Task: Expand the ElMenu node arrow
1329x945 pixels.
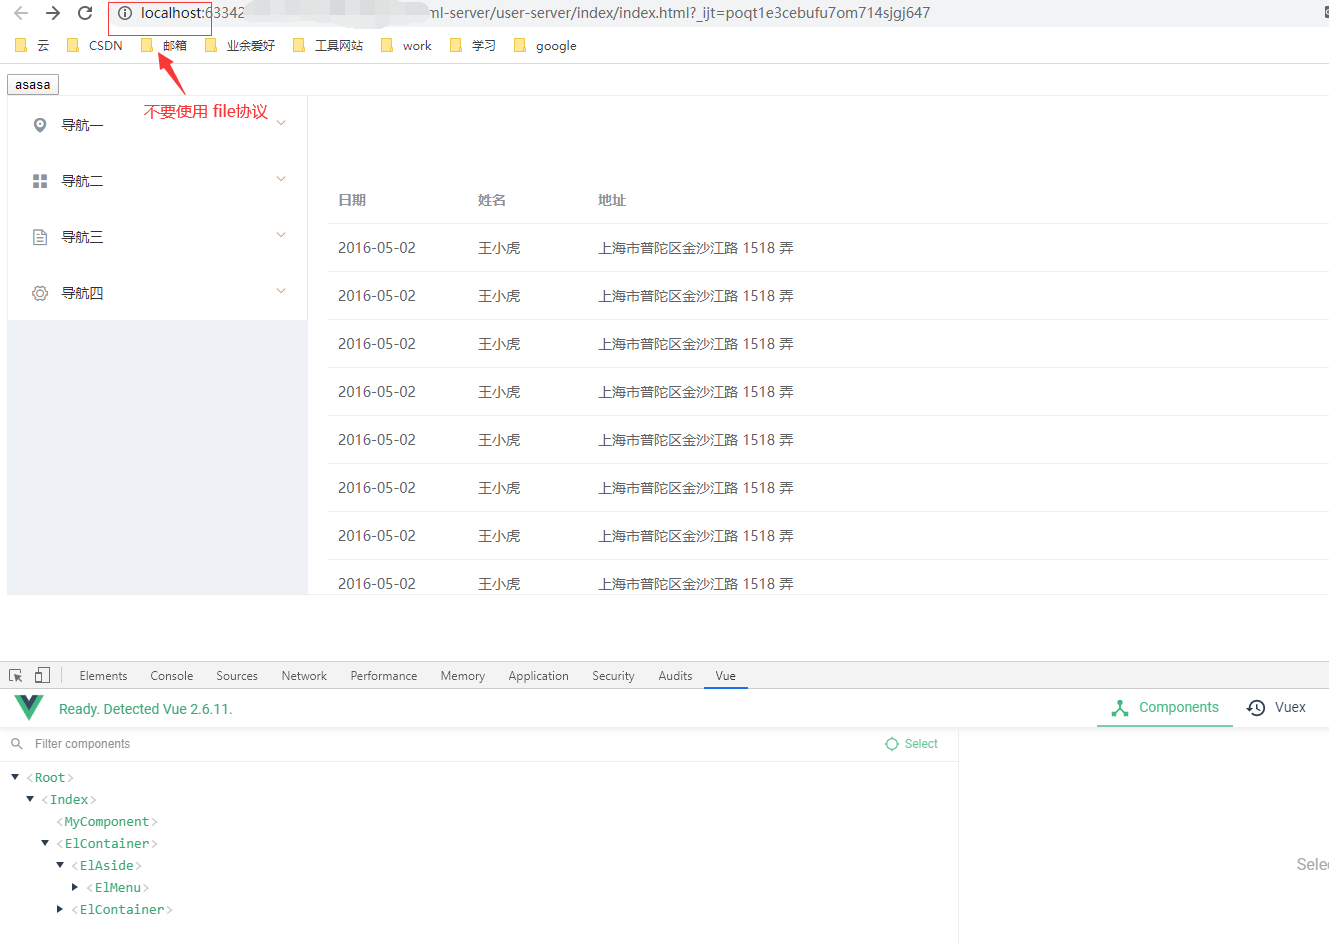Action: click(x=75, y=887)
